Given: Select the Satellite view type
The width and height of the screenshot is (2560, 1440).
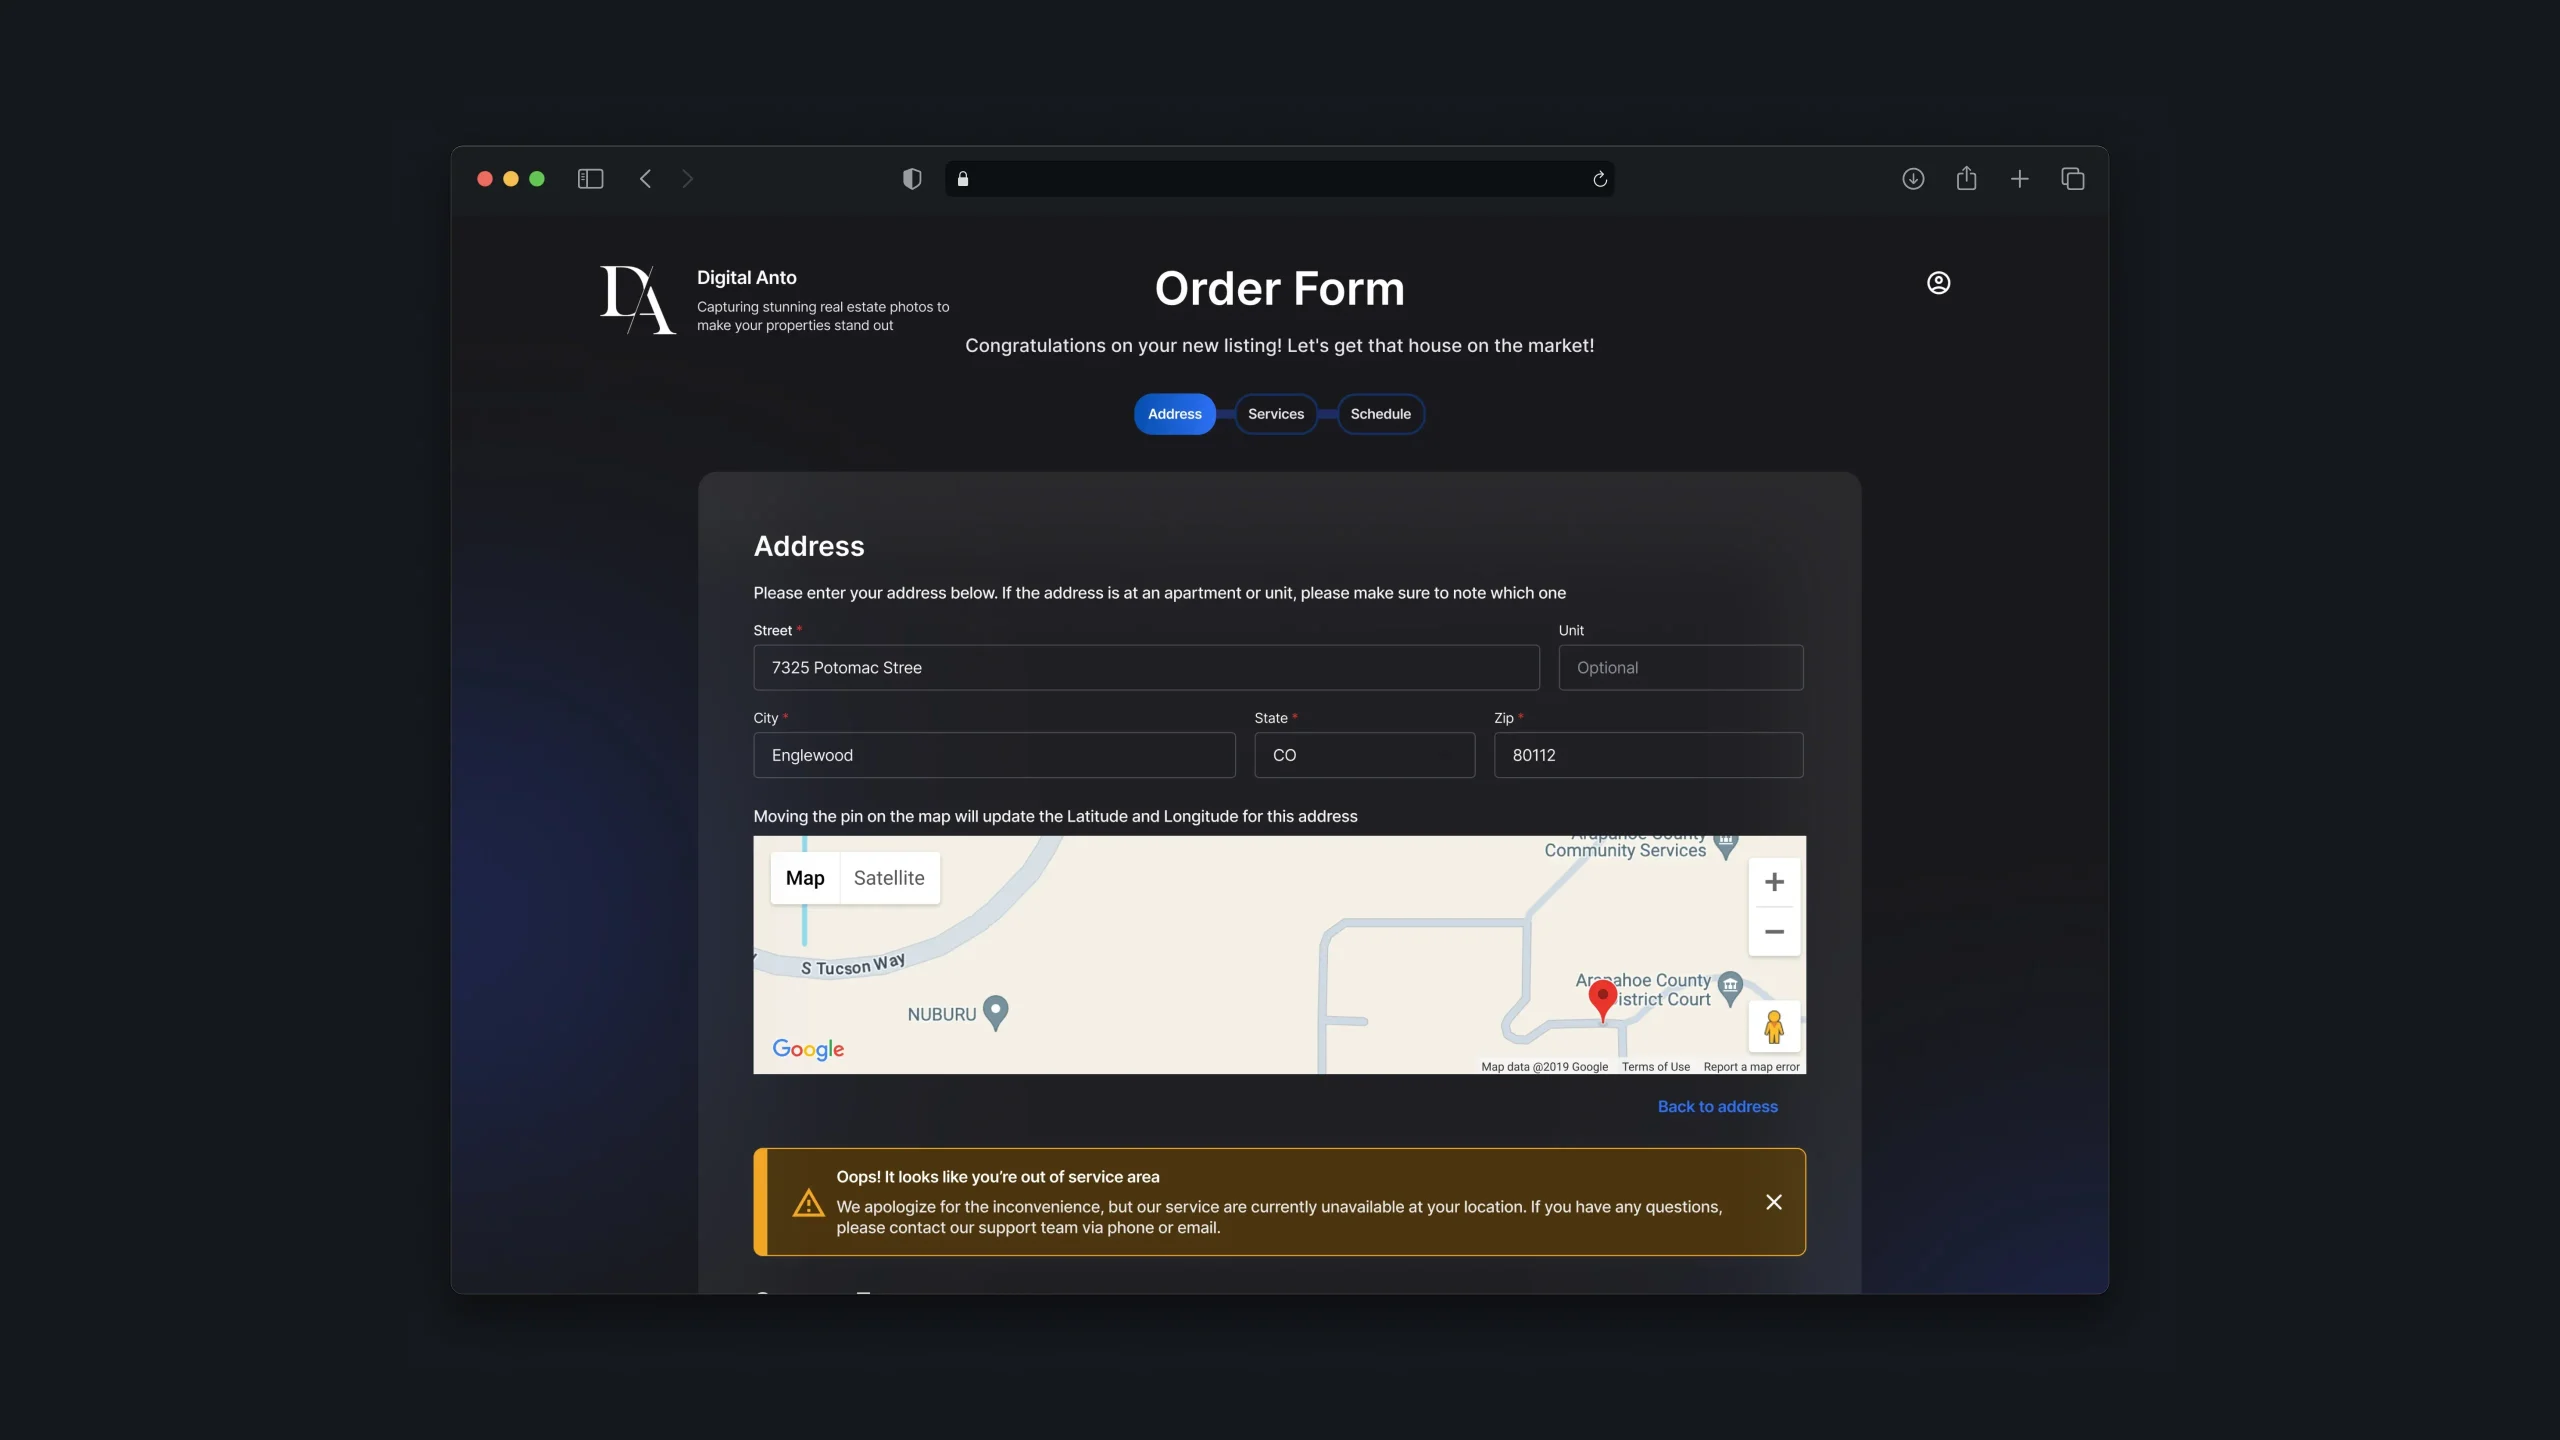Looking at the screenshot, I should [x=889, y=878].
